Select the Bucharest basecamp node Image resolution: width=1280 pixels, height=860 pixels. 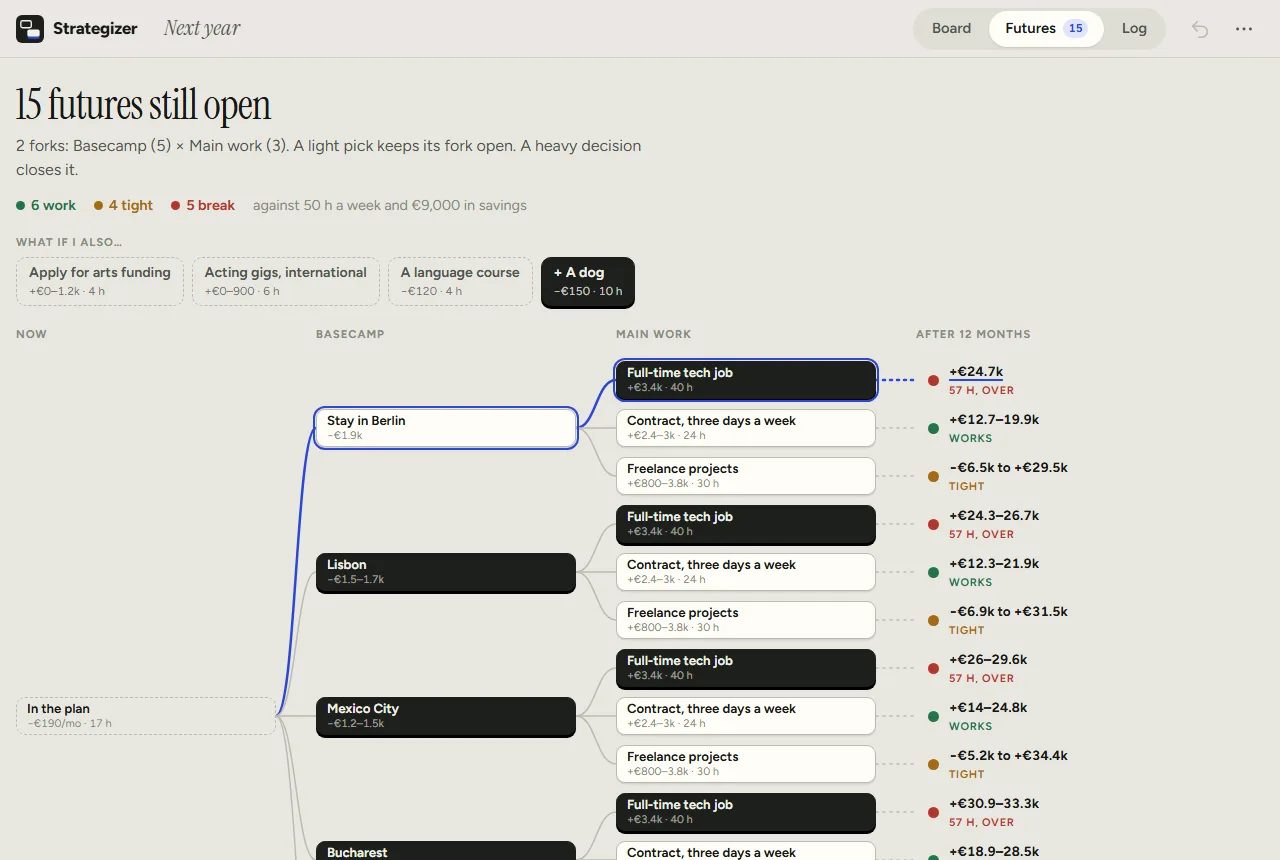pyautogui.click(x=446, y=851)
